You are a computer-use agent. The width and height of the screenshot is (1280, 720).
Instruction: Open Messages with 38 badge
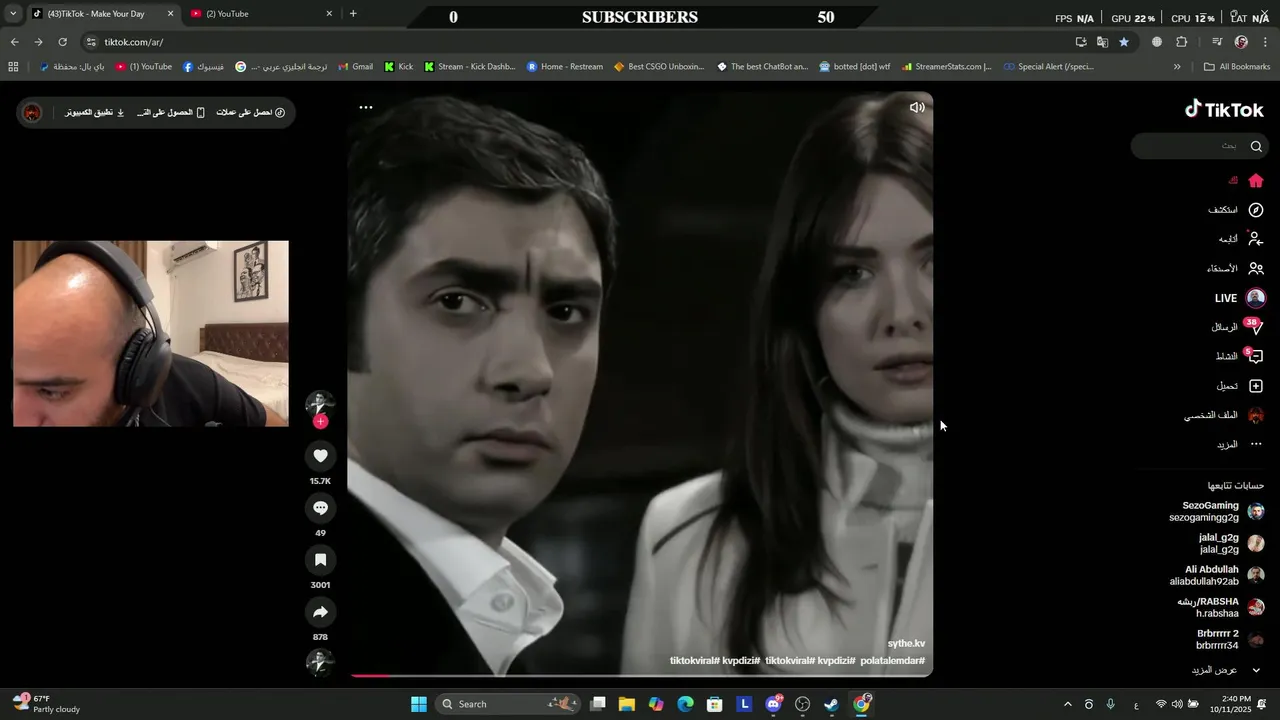(x=1238, y=327)
